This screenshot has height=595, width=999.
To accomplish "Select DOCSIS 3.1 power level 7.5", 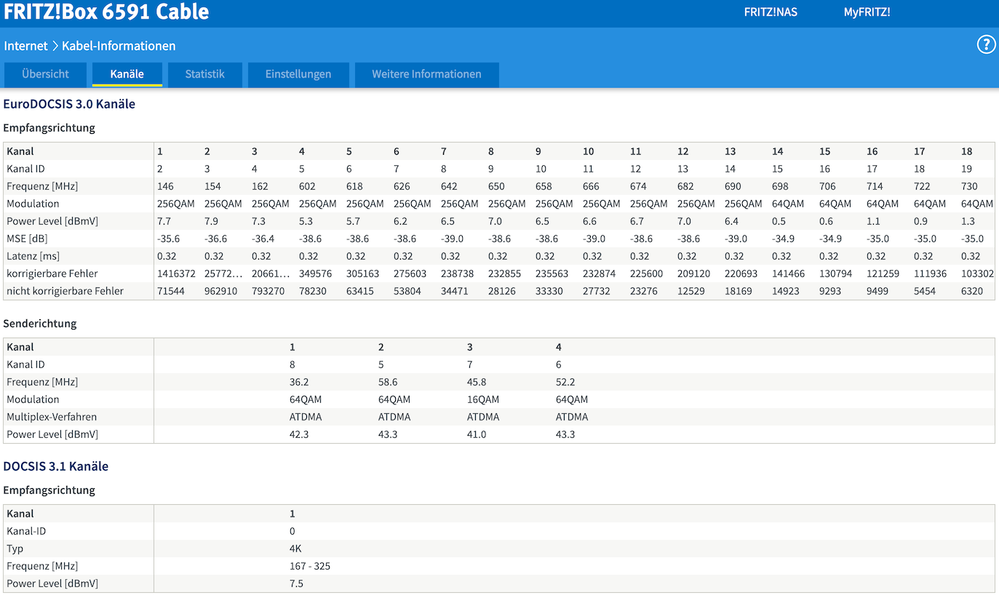I will 296,584.
